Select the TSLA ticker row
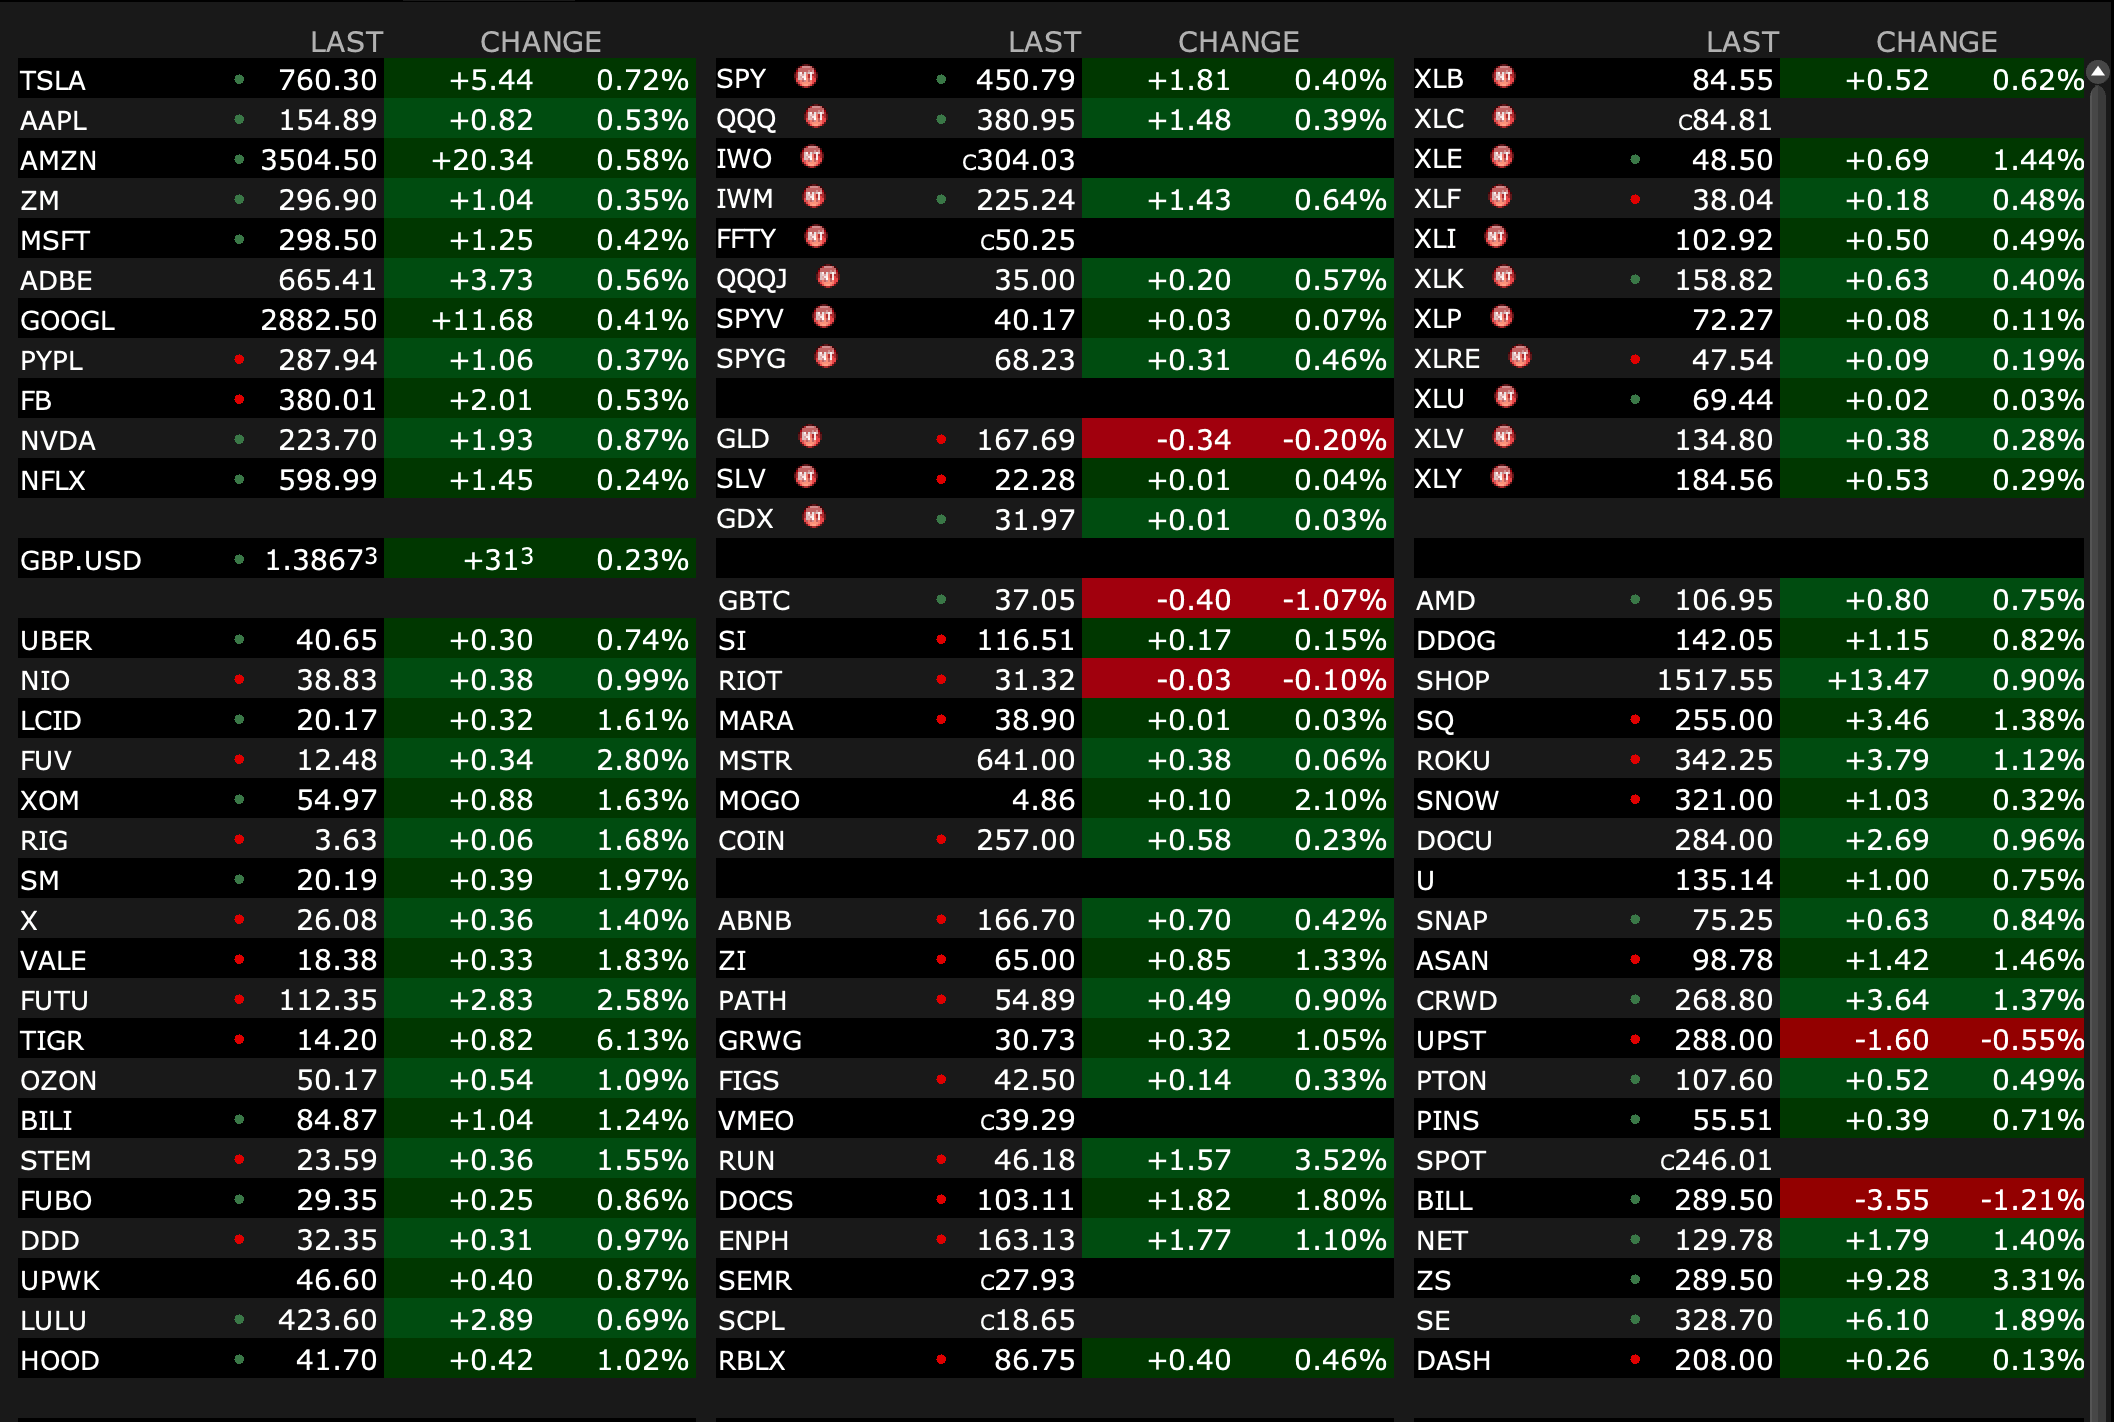This screenshot has width=2114, height=1422. pyautogui.click(x=53, y=80)
